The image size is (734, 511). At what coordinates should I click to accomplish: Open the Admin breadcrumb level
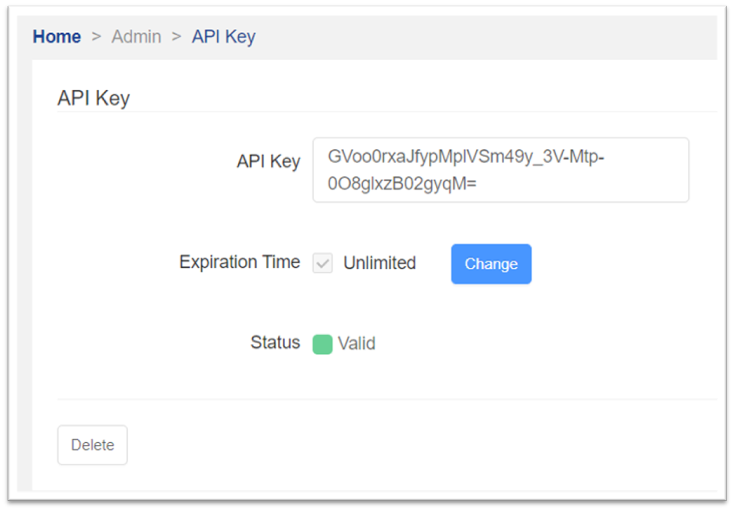136,37
